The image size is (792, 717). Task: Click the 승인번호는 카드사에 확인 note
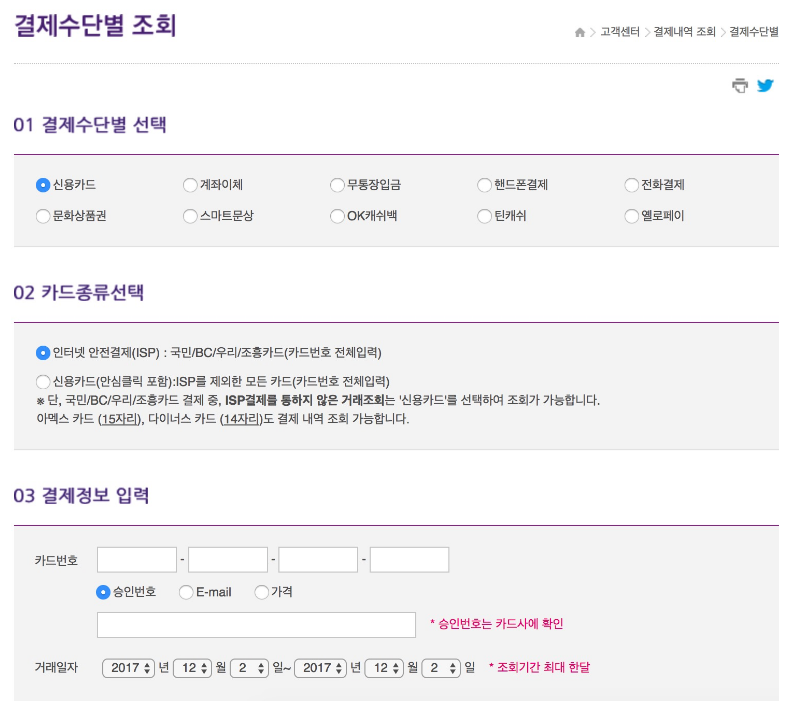coord(497,624)
